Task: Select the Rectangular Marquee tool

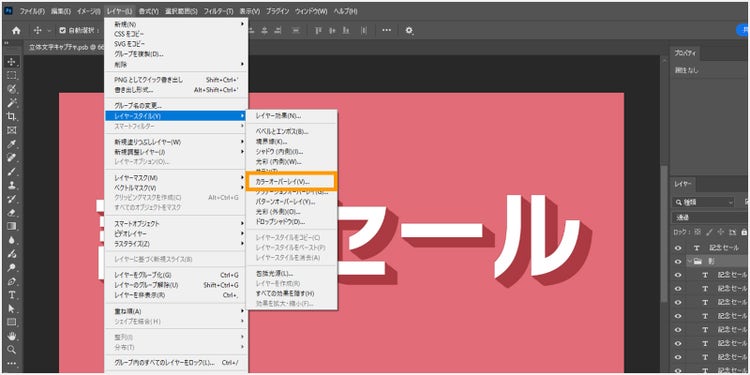Action: pos(12,75)
